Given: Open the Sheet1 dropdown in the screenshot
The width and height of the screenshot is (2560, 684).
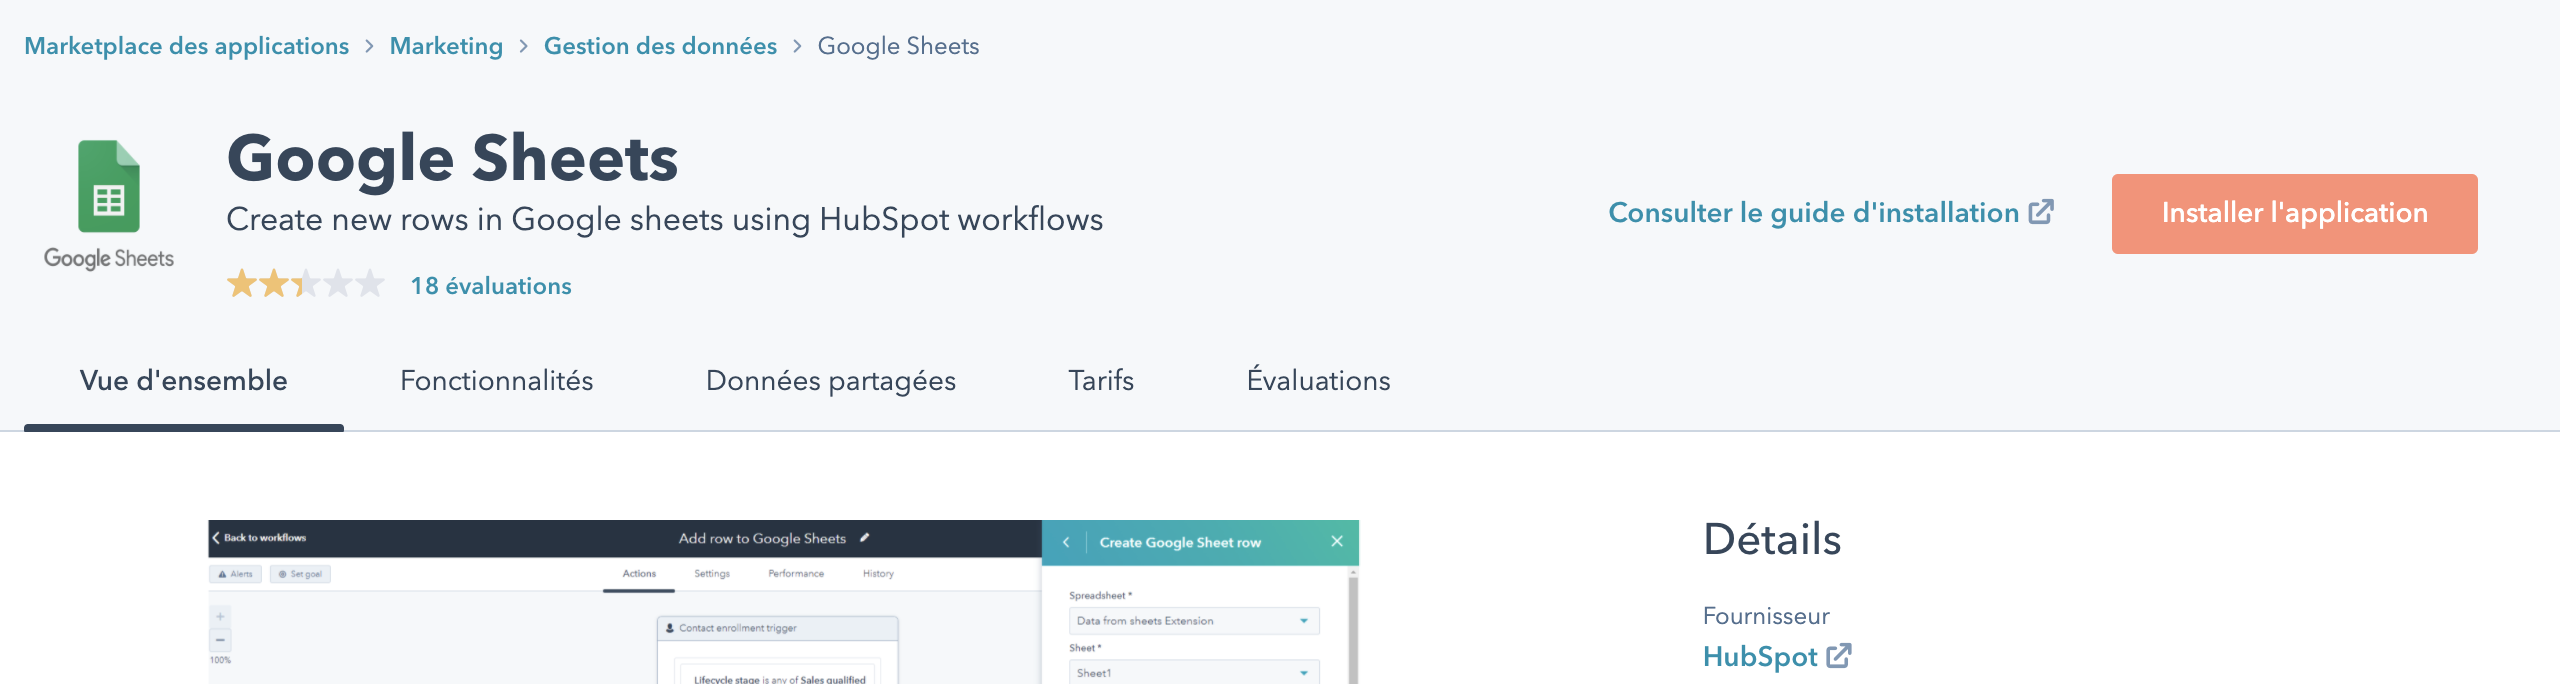Looking at the screenshot, I should coord(1194,672).
